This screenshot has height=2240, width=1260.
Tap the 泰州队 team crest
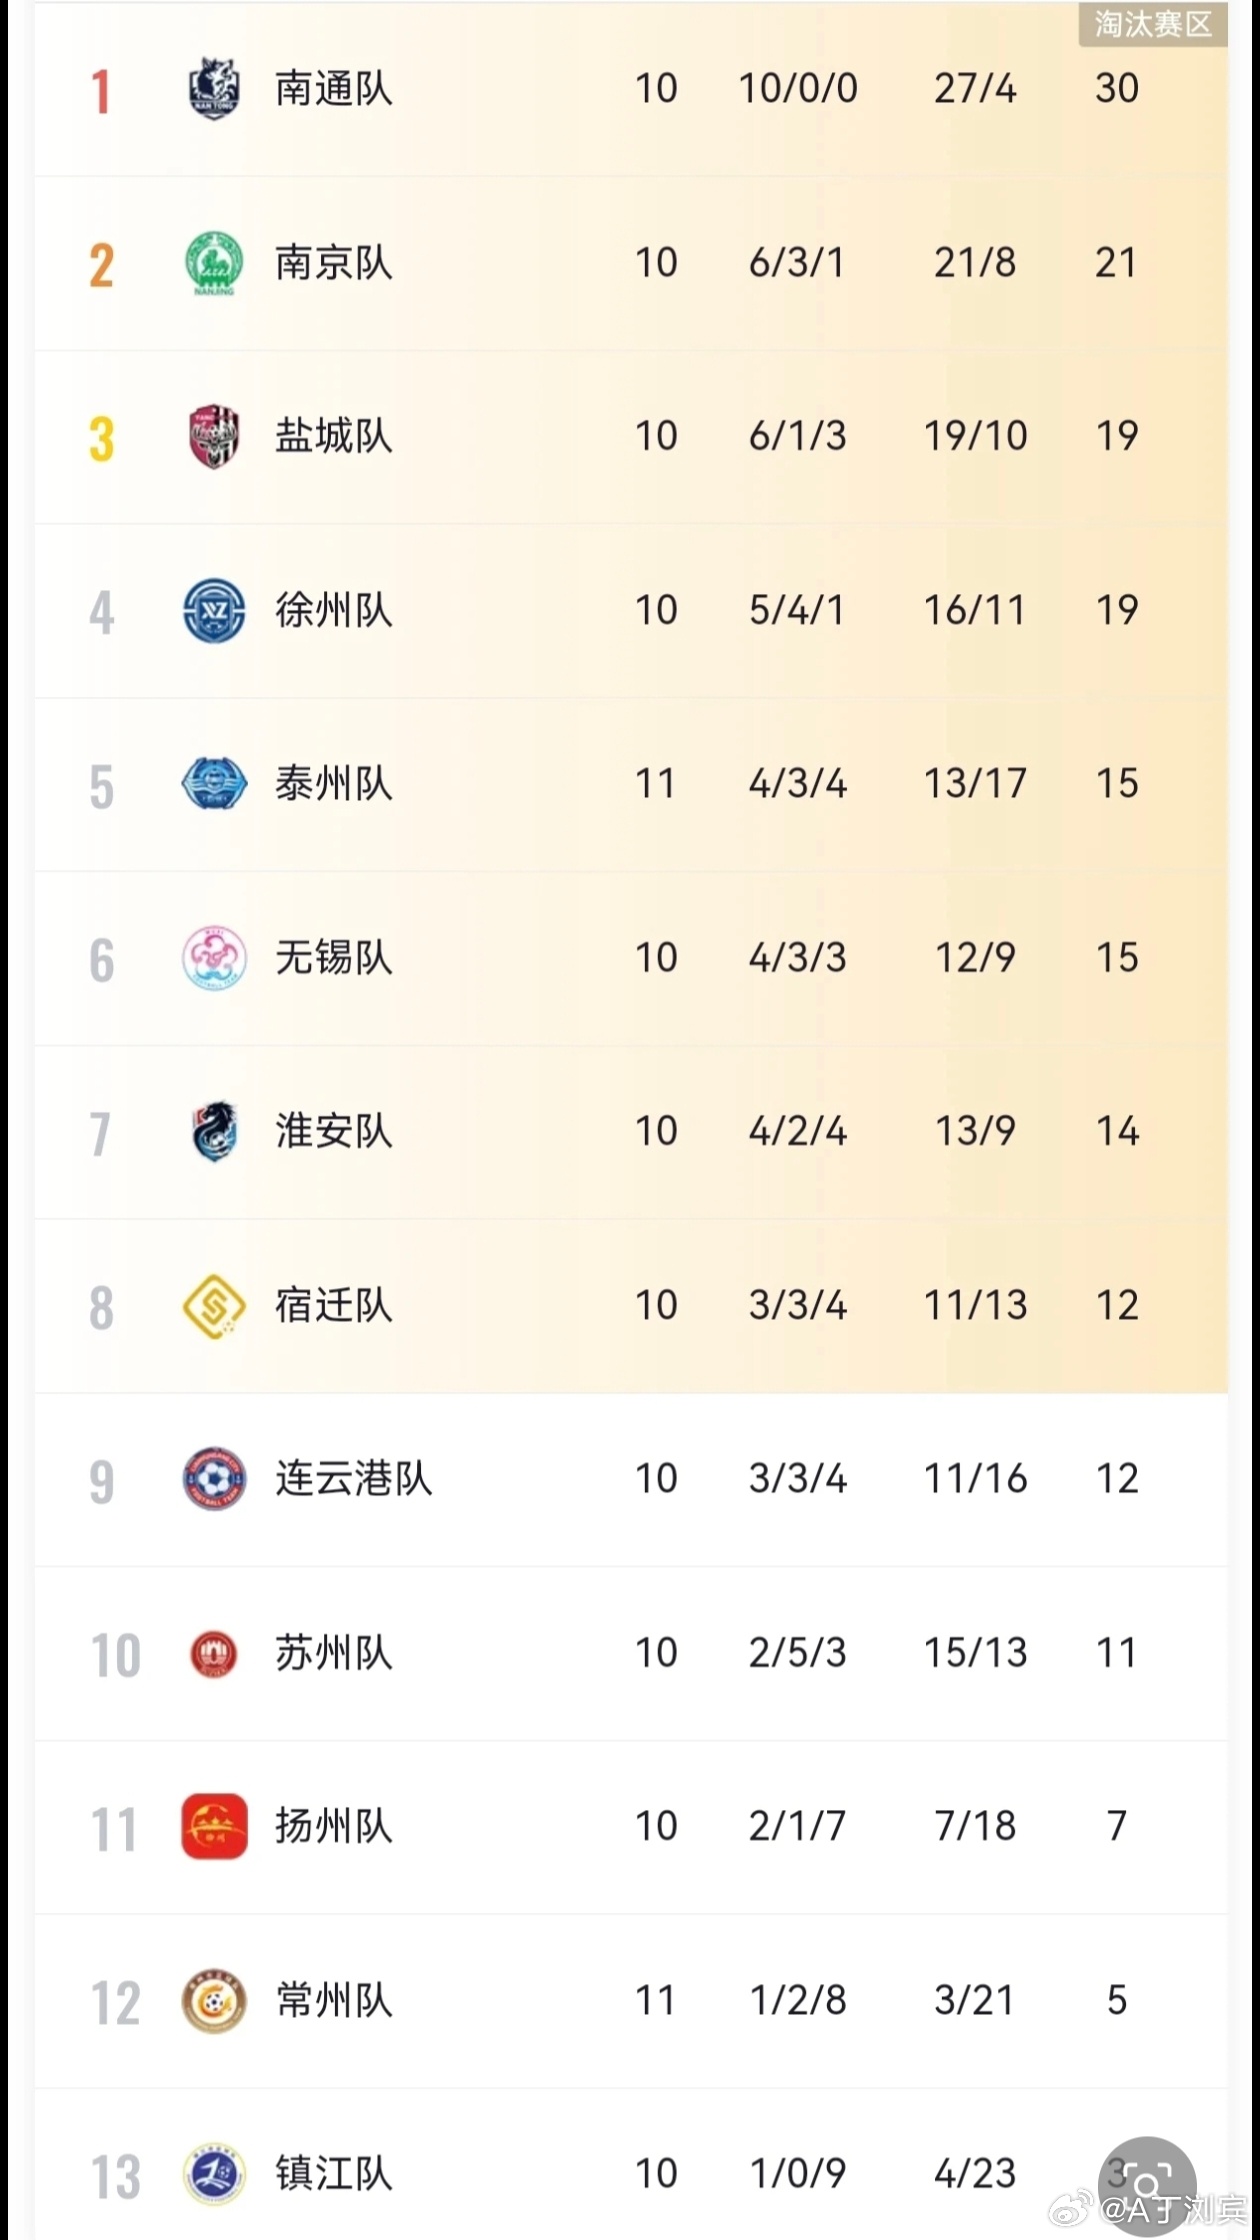(214, 784)
